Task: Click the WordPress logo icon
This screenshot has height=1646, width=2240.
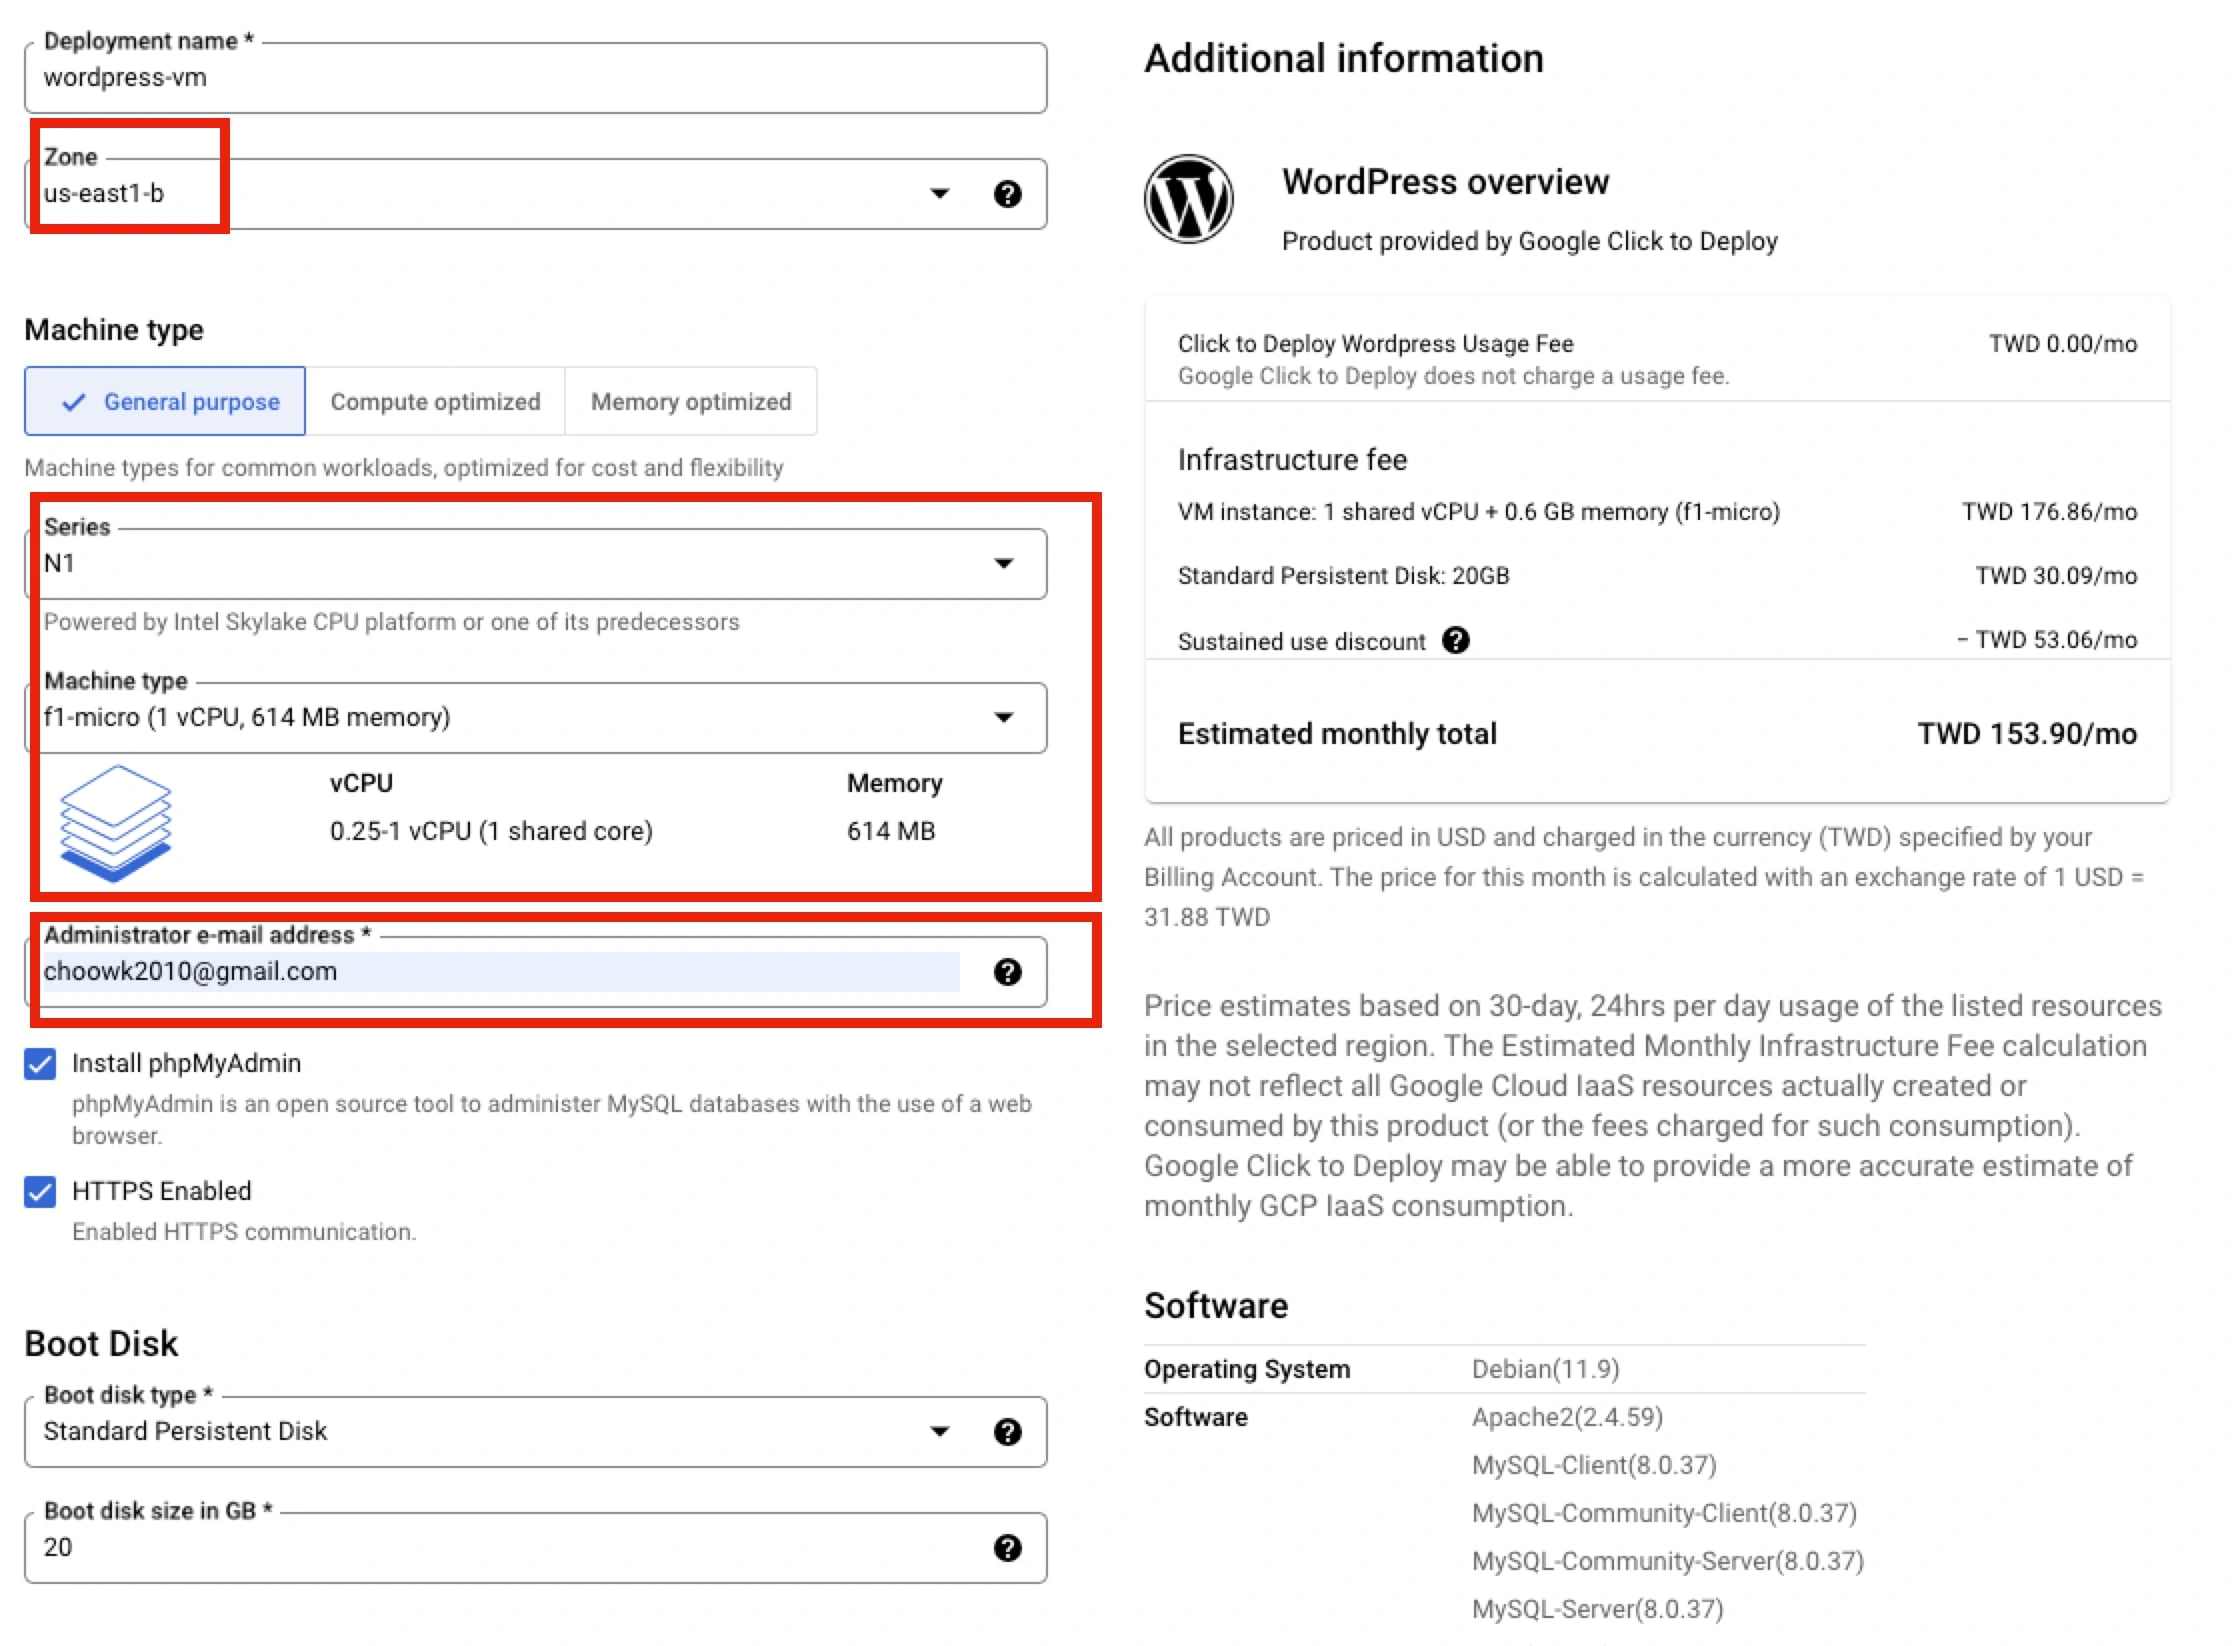Action: point(1188,199)
